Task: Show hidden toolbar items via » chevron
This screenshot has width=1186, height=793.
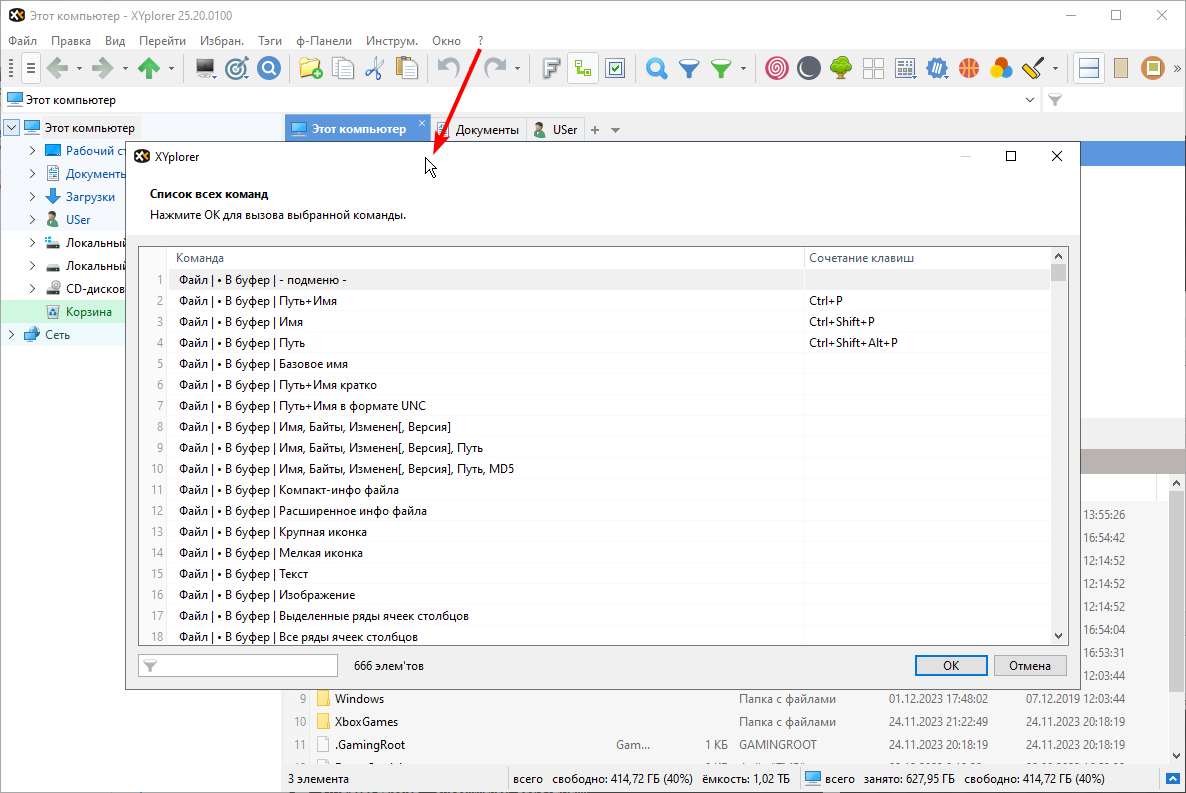Action: 1177,69
